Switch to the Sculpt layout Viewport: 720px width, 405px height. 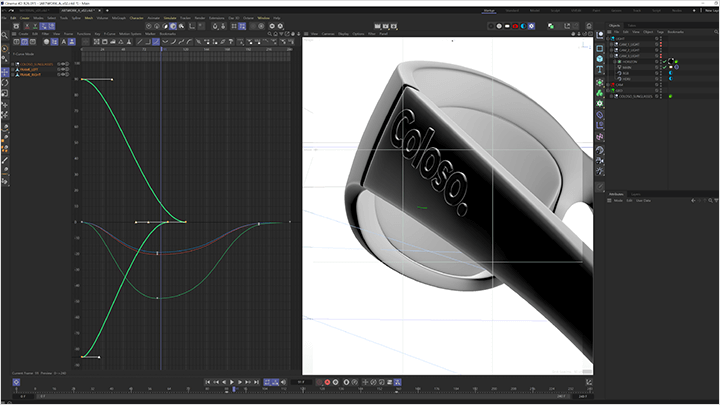555,11
